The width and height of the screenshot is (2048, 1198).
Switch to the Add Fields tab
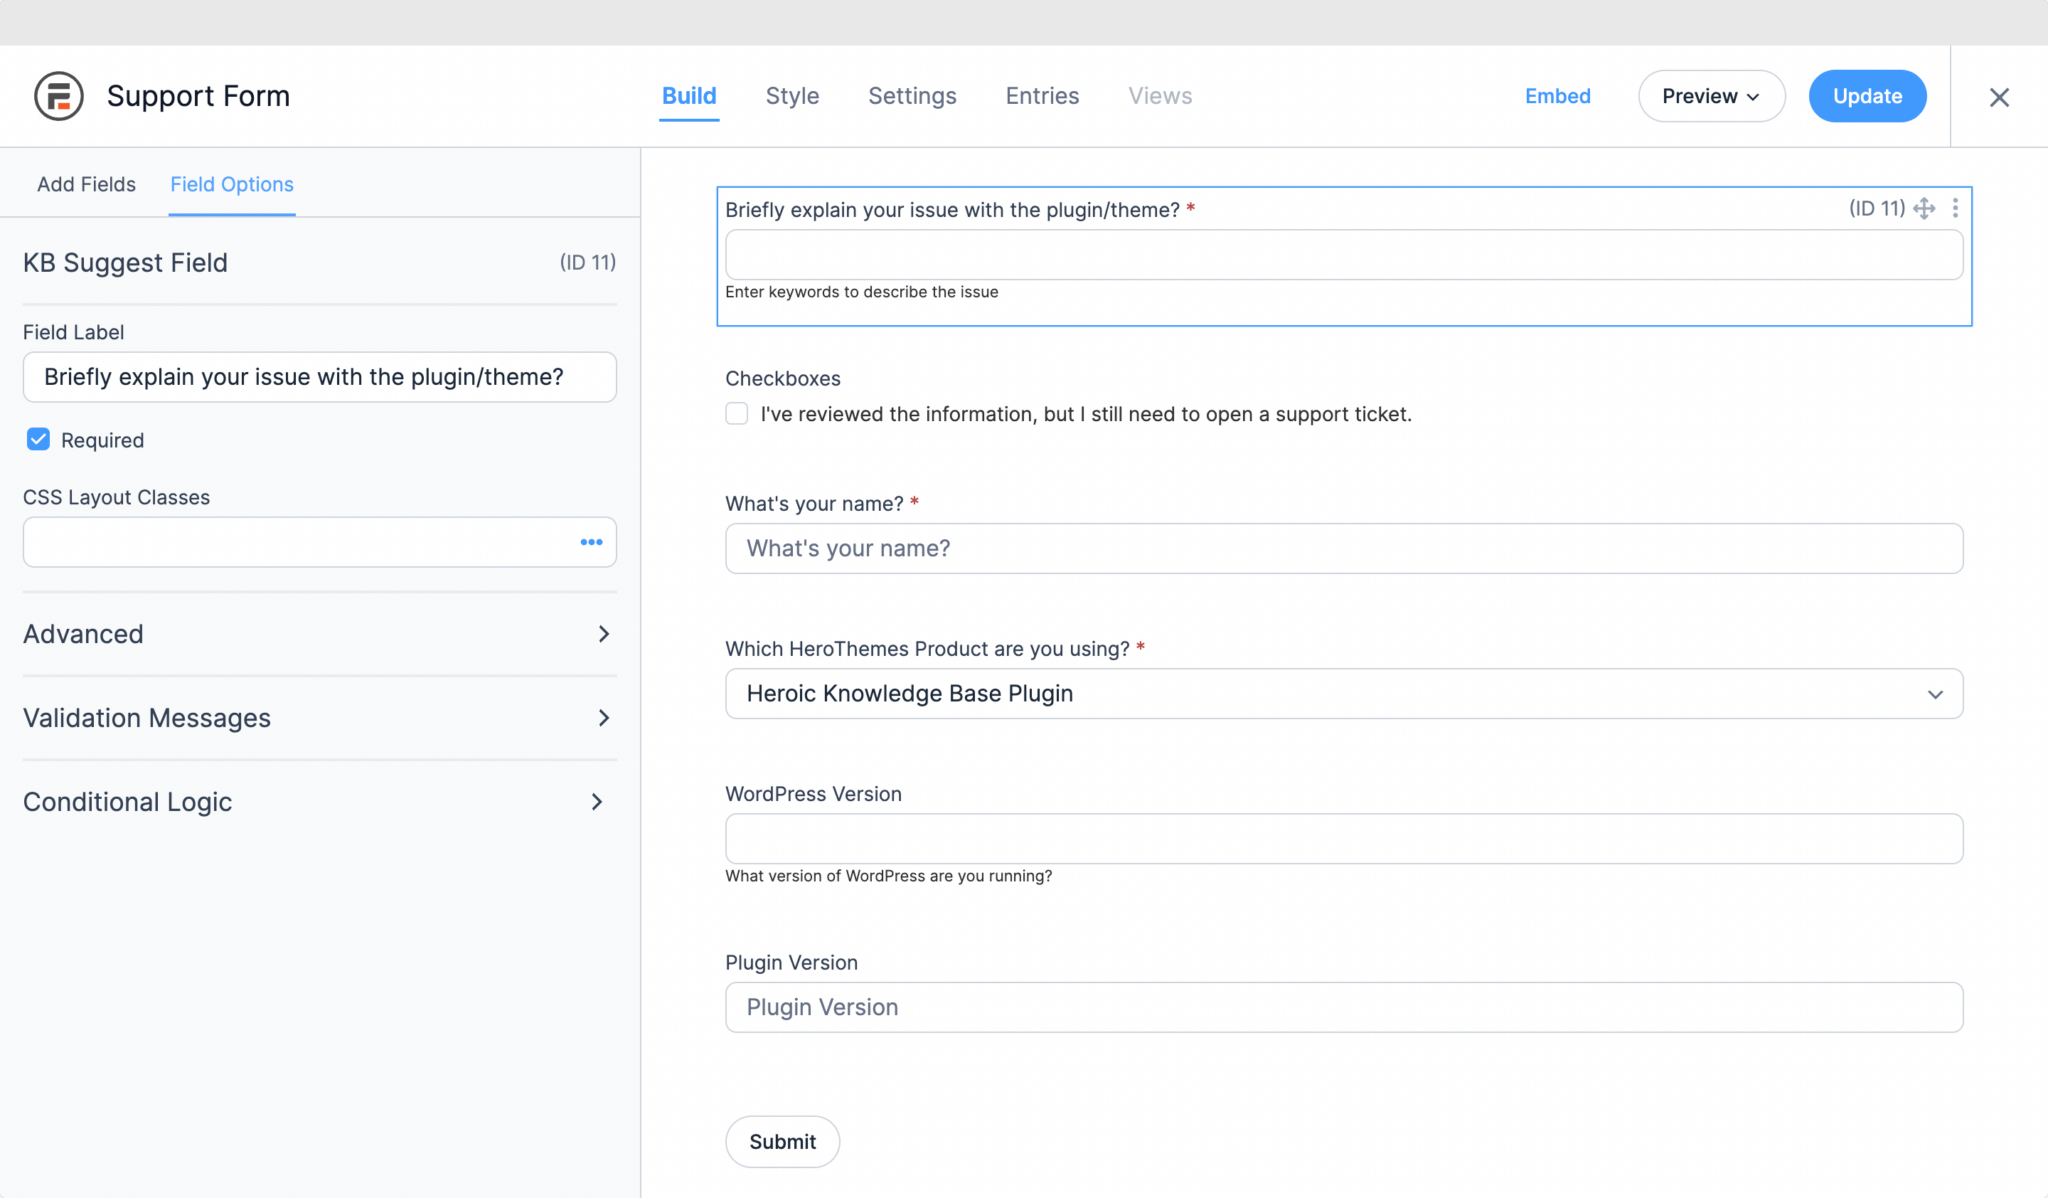pos(86,184)
